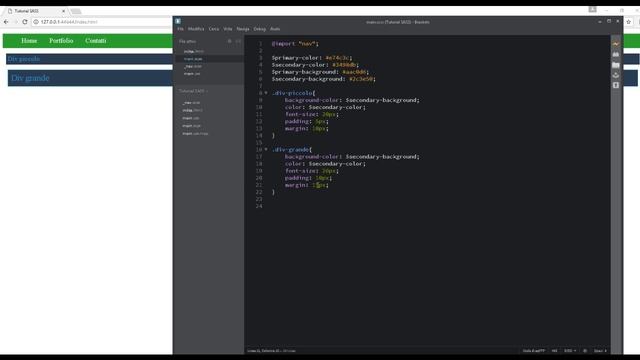Open the SCSS language dropdown in status bar
Image resolution: width=640 pixels, height=360 pixels.
[x=570, y=351]
